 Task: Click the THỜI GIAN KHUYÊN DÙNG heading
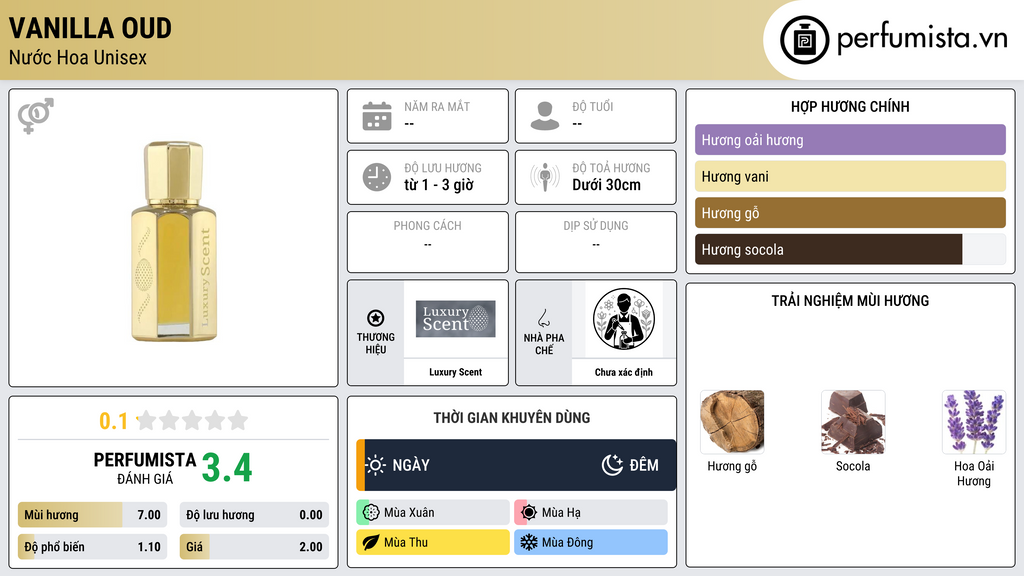pyautogui.click(x=512, y=418)
